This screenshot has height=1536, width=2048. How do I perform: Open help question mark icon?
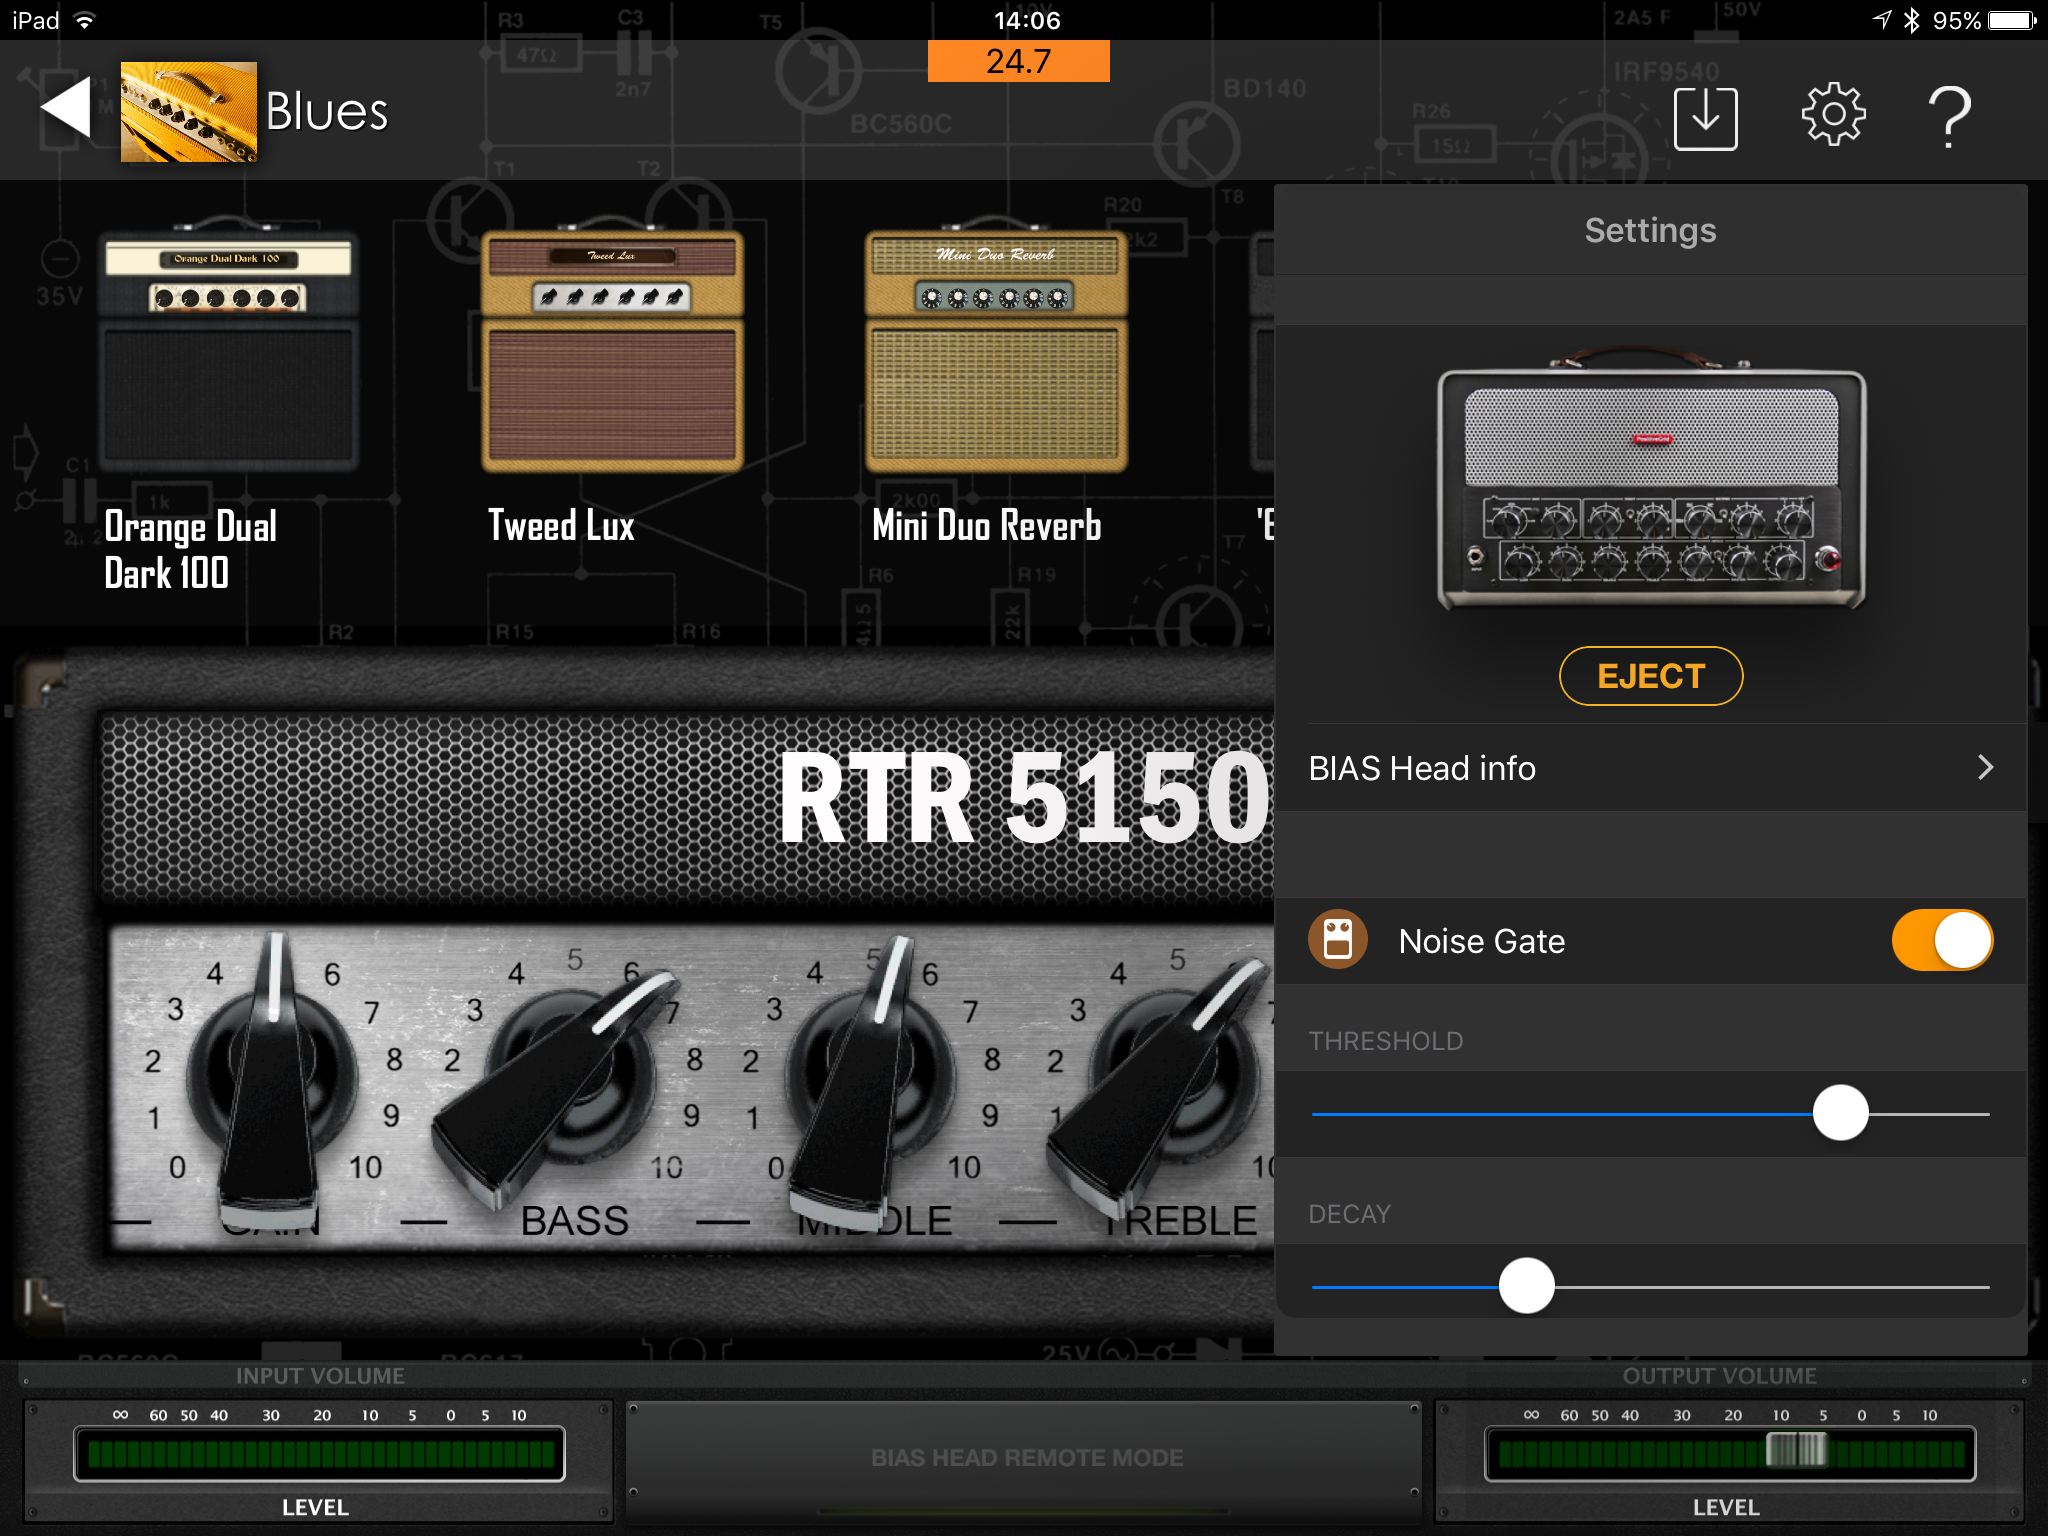click(1949, 118)
